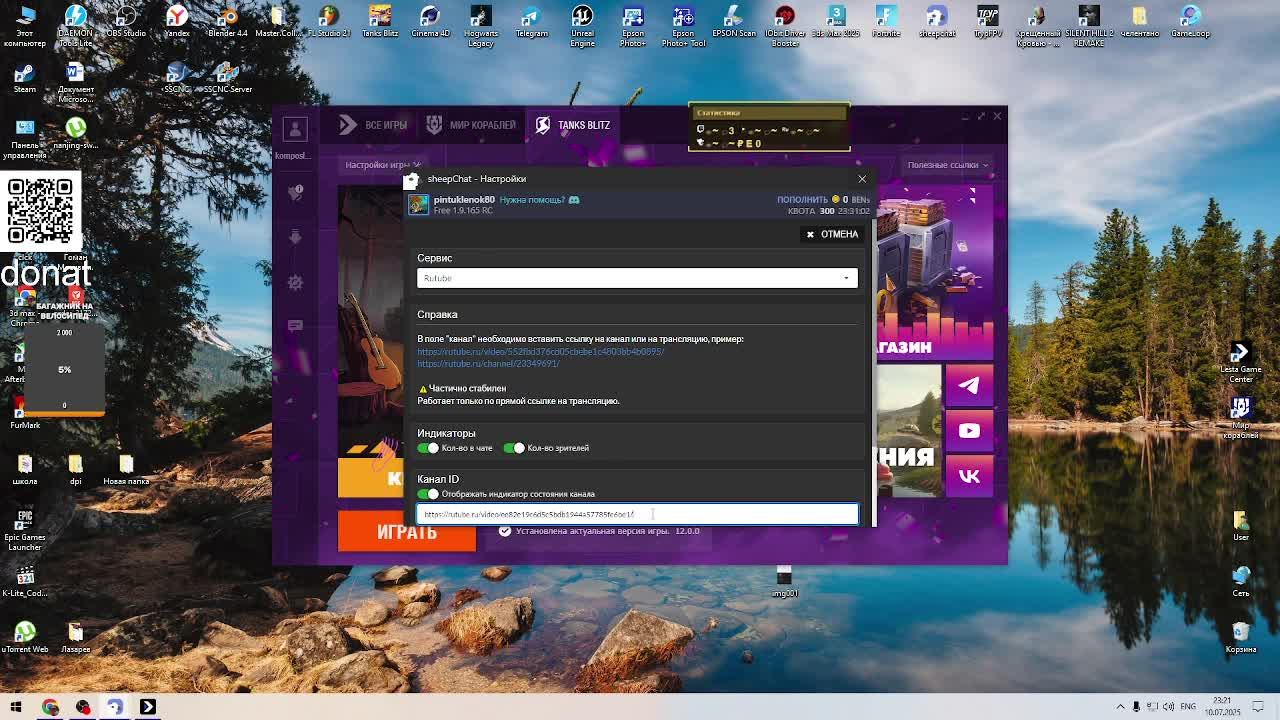Open the VK social link tile

[x=969, y=476]
